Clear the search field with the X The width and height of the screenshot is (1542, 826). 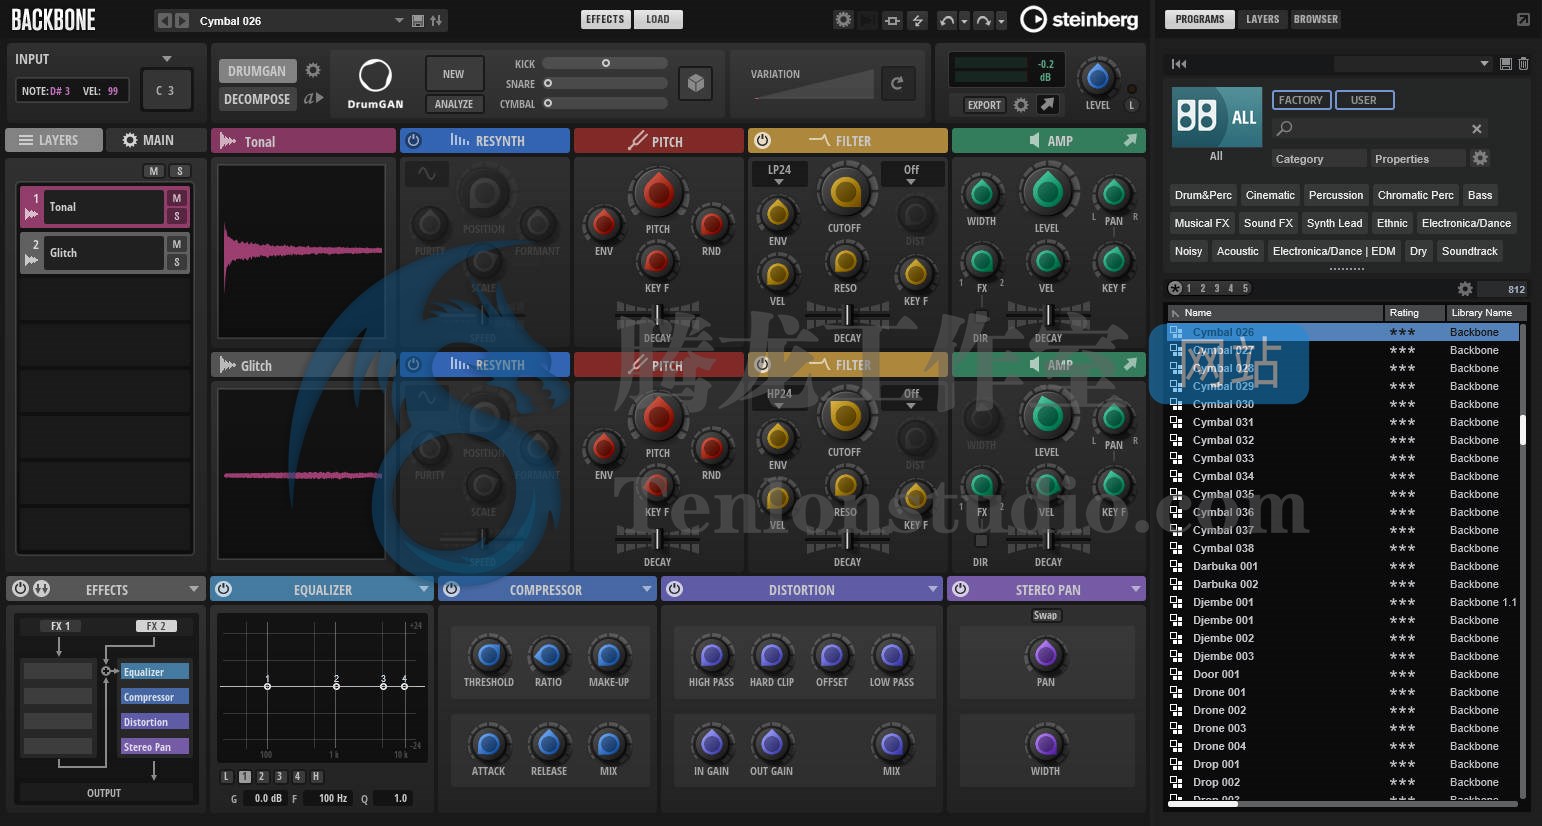tap(1476, 128)
